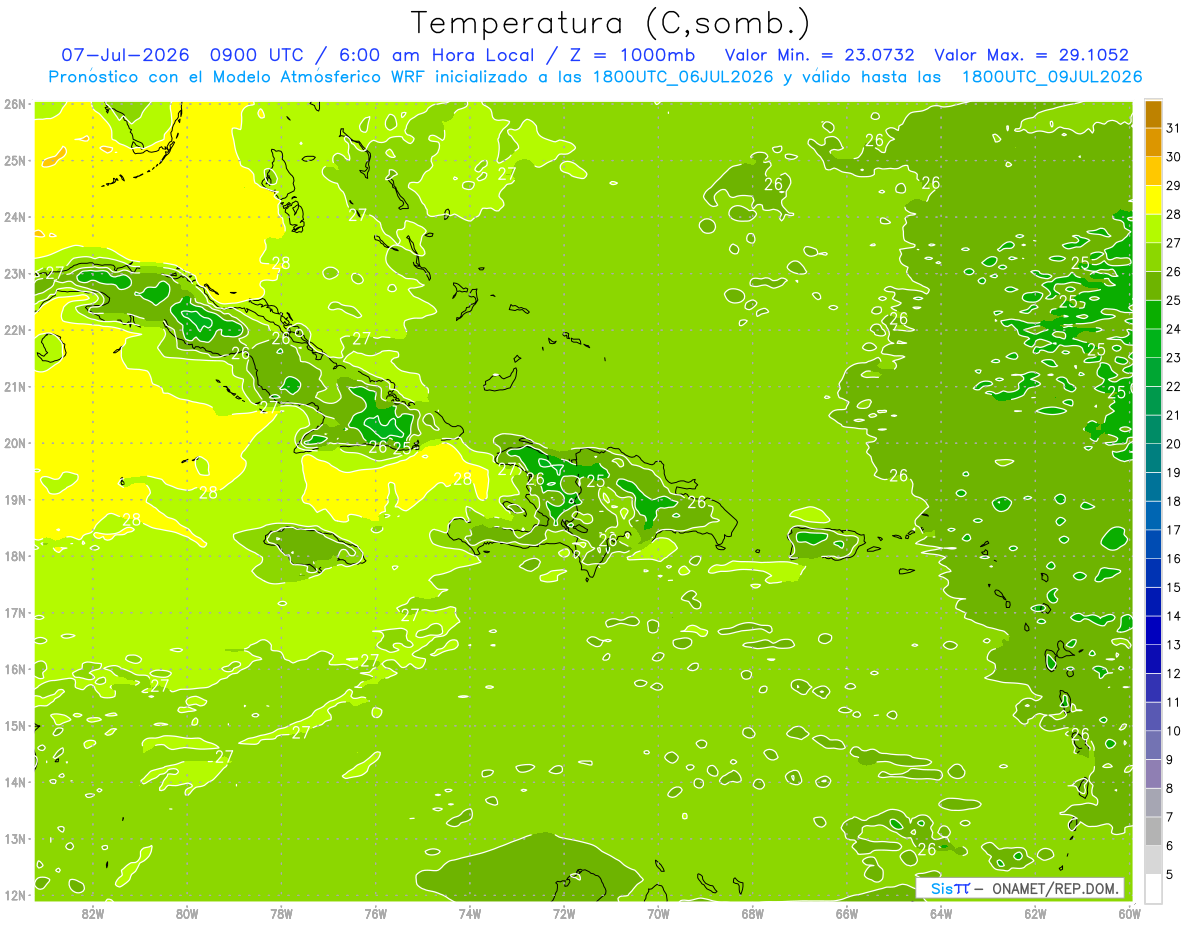1200x927 pixels.
Task: Click the '76W' longitude axis label
Action: pyautogui.click(x=375, y=913)
